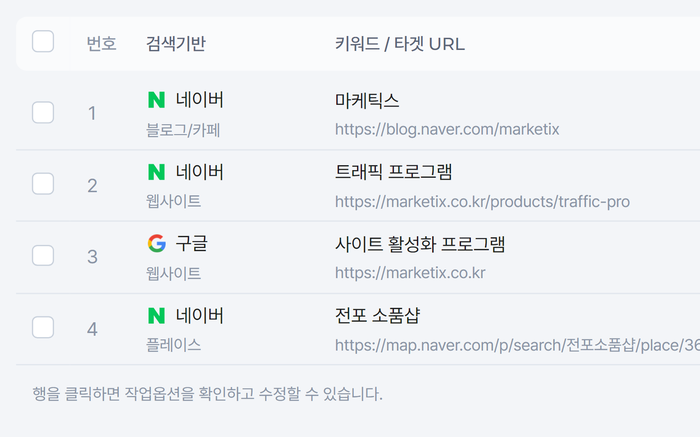Select keyword 마케틱스
The image size is (700, 437).
point(367,100)
